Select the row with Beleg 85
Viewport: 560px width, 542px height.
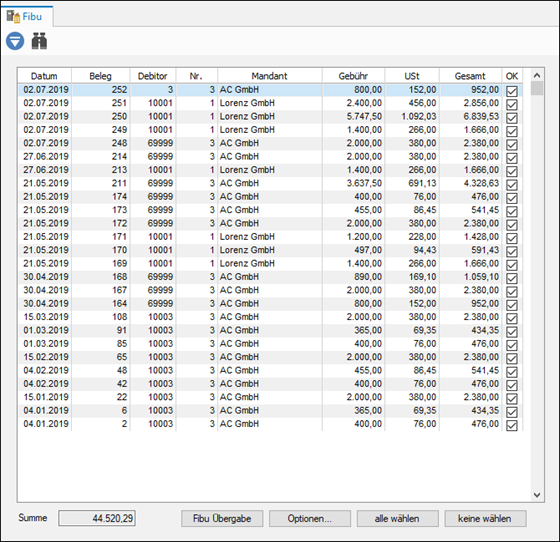[x=270, y=343]
